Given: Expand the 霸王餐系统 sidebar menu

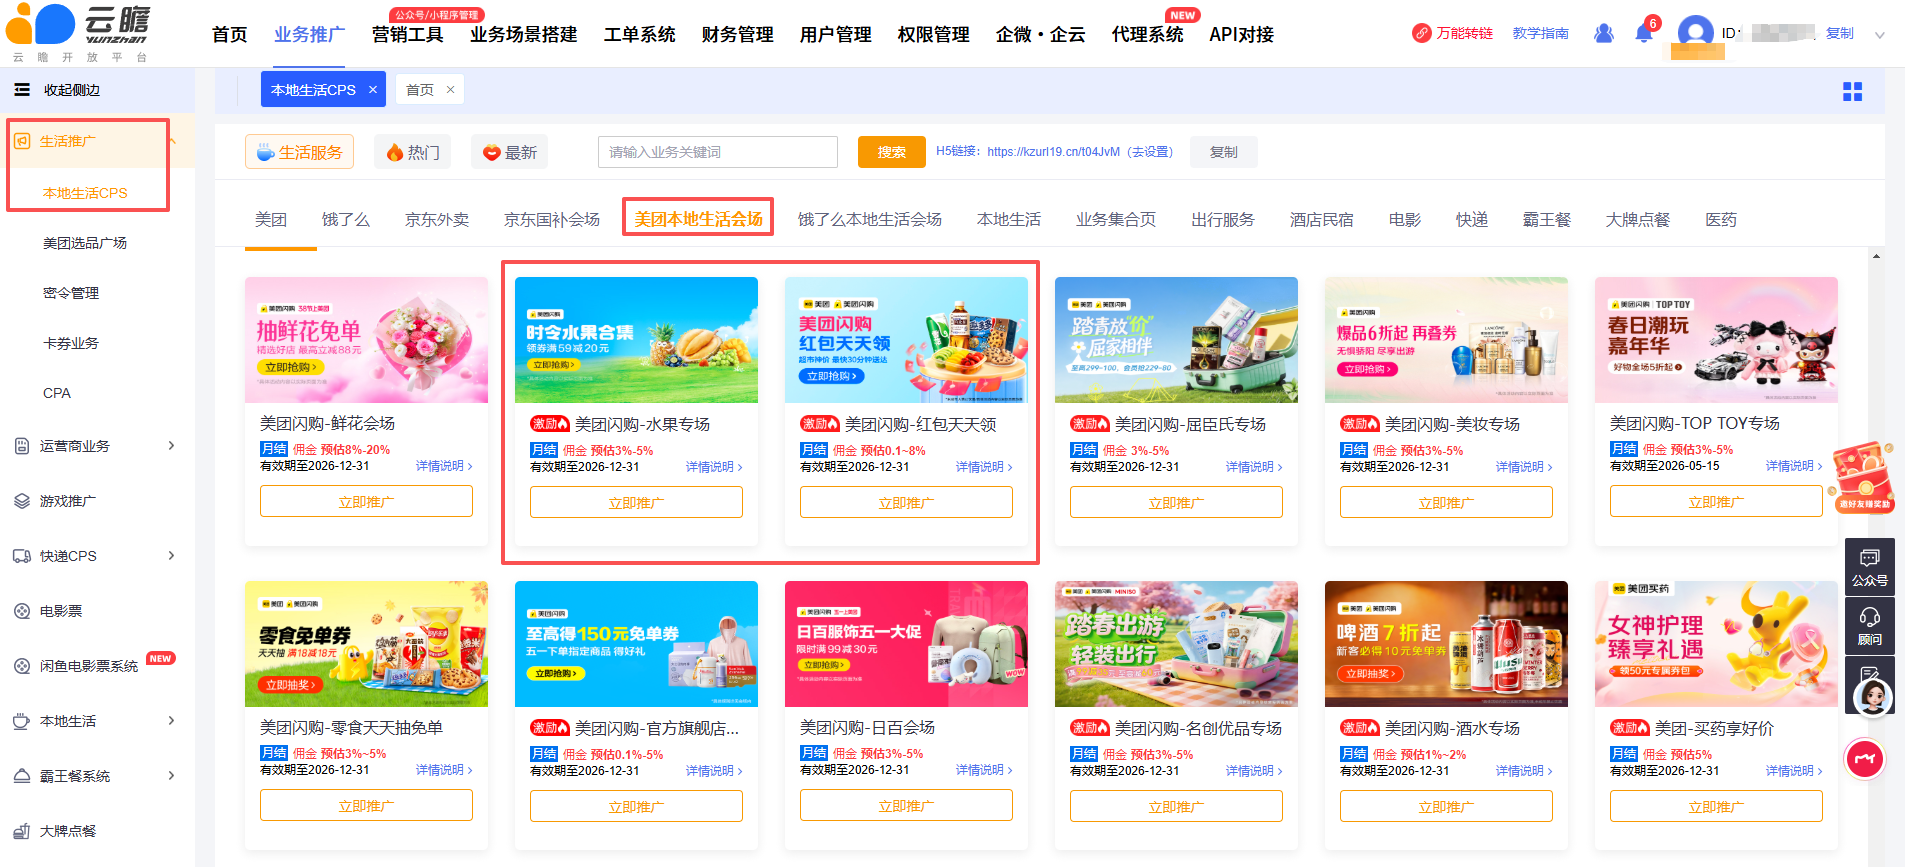Looking at the screenshot, I should [171, 776].
